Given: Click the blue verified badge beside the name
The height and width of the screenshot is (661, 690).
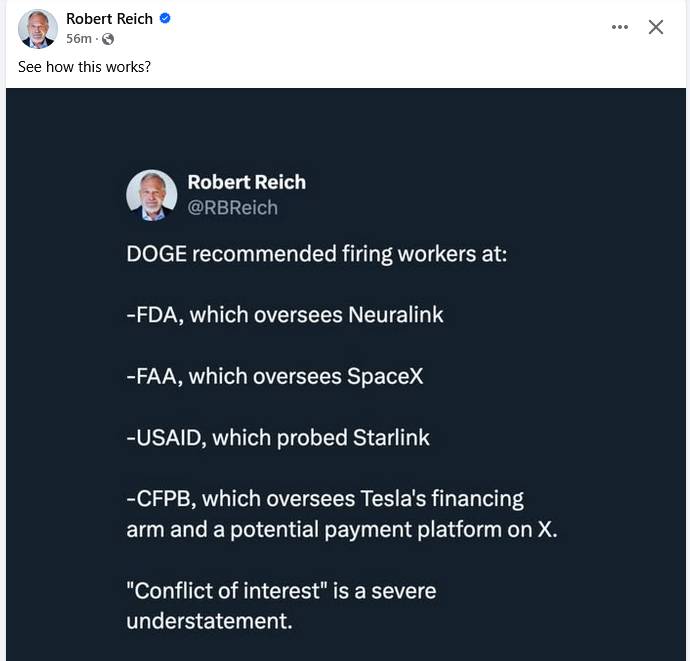Looking at the screenshot, I should [x=165, y=18].
